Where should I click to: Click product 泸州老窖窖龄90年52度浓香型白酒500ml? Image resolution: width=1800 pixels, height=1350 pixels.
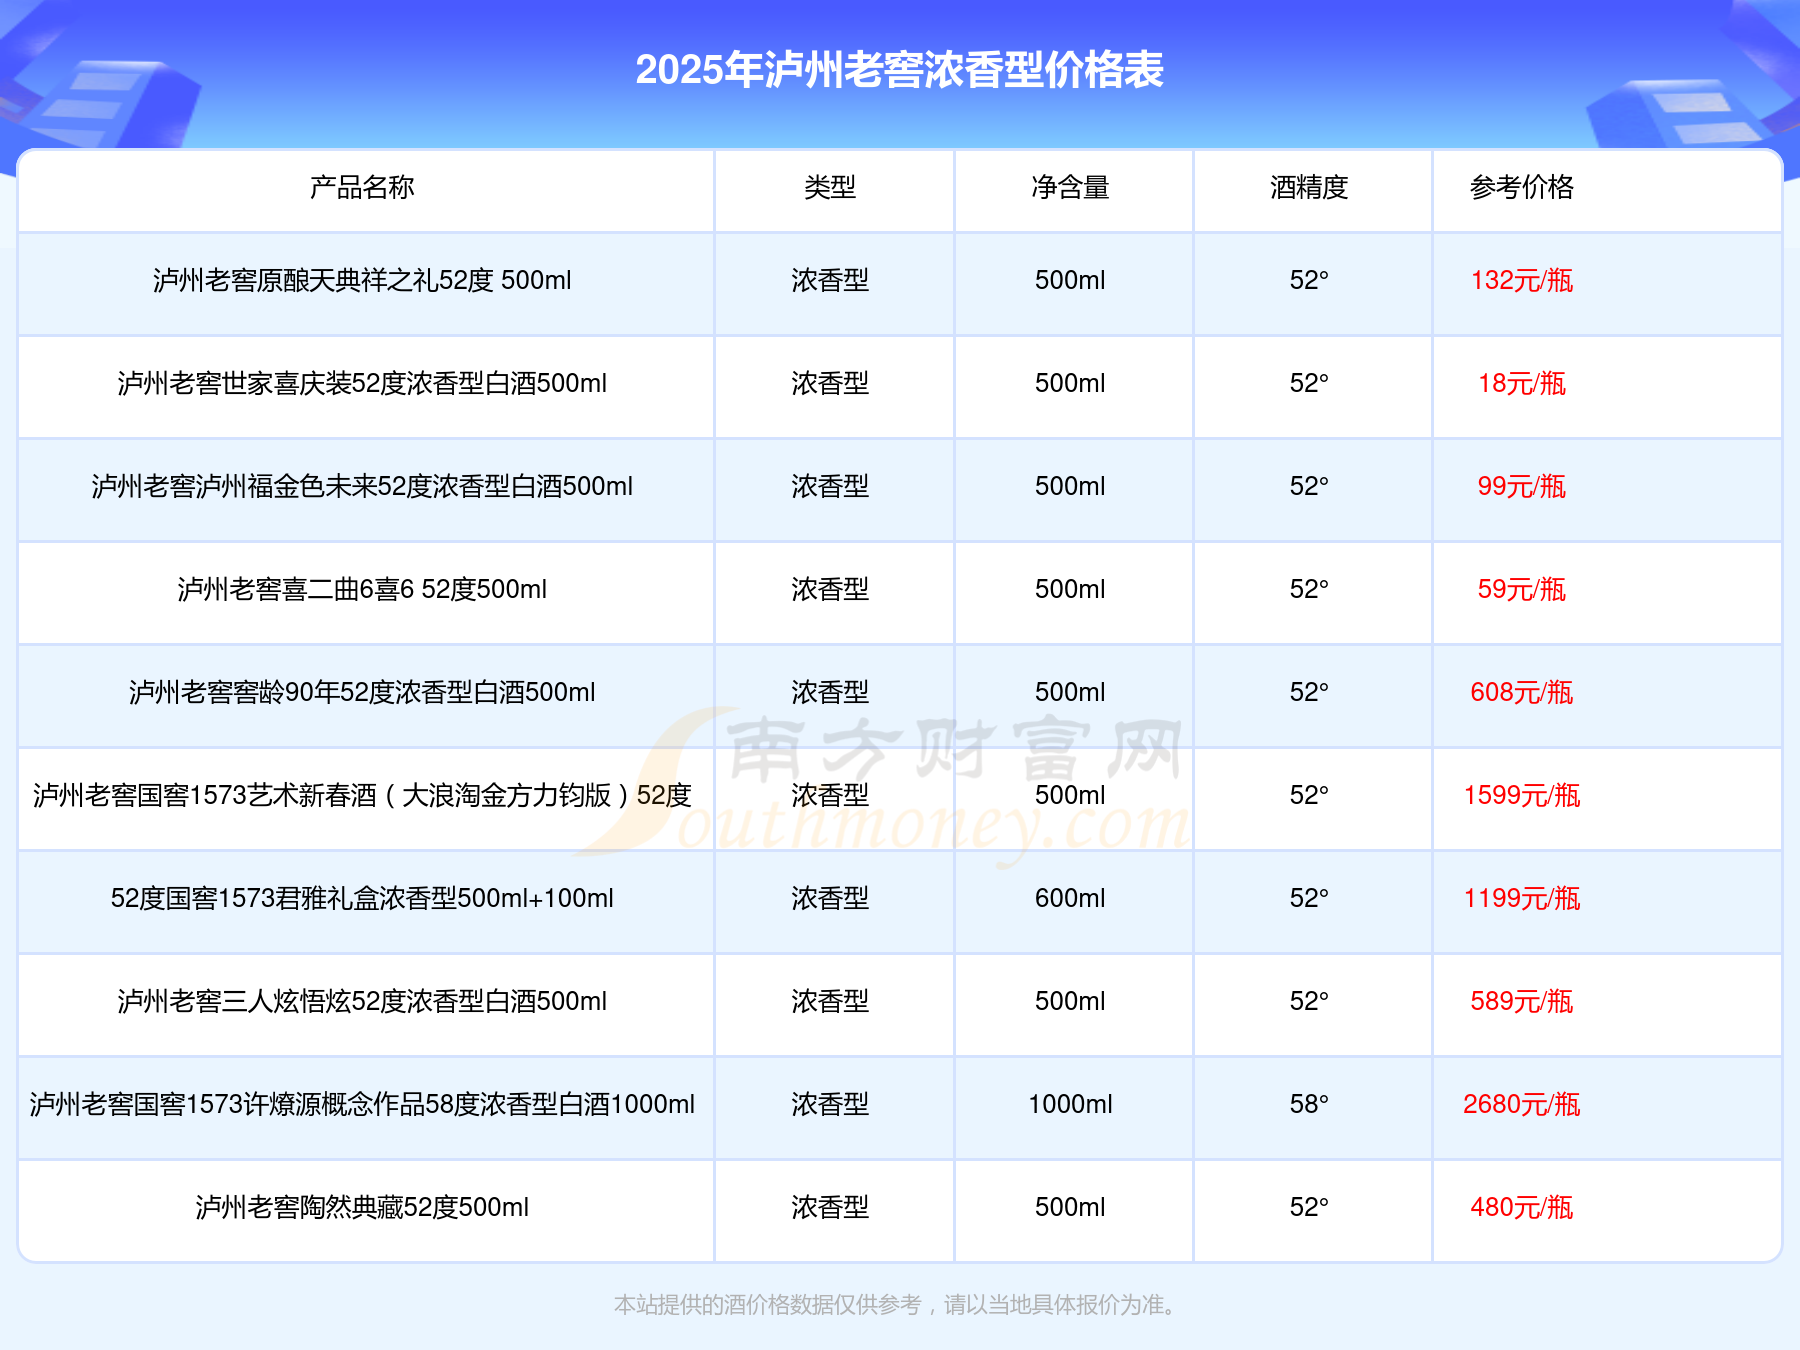(x=362, y=692)
